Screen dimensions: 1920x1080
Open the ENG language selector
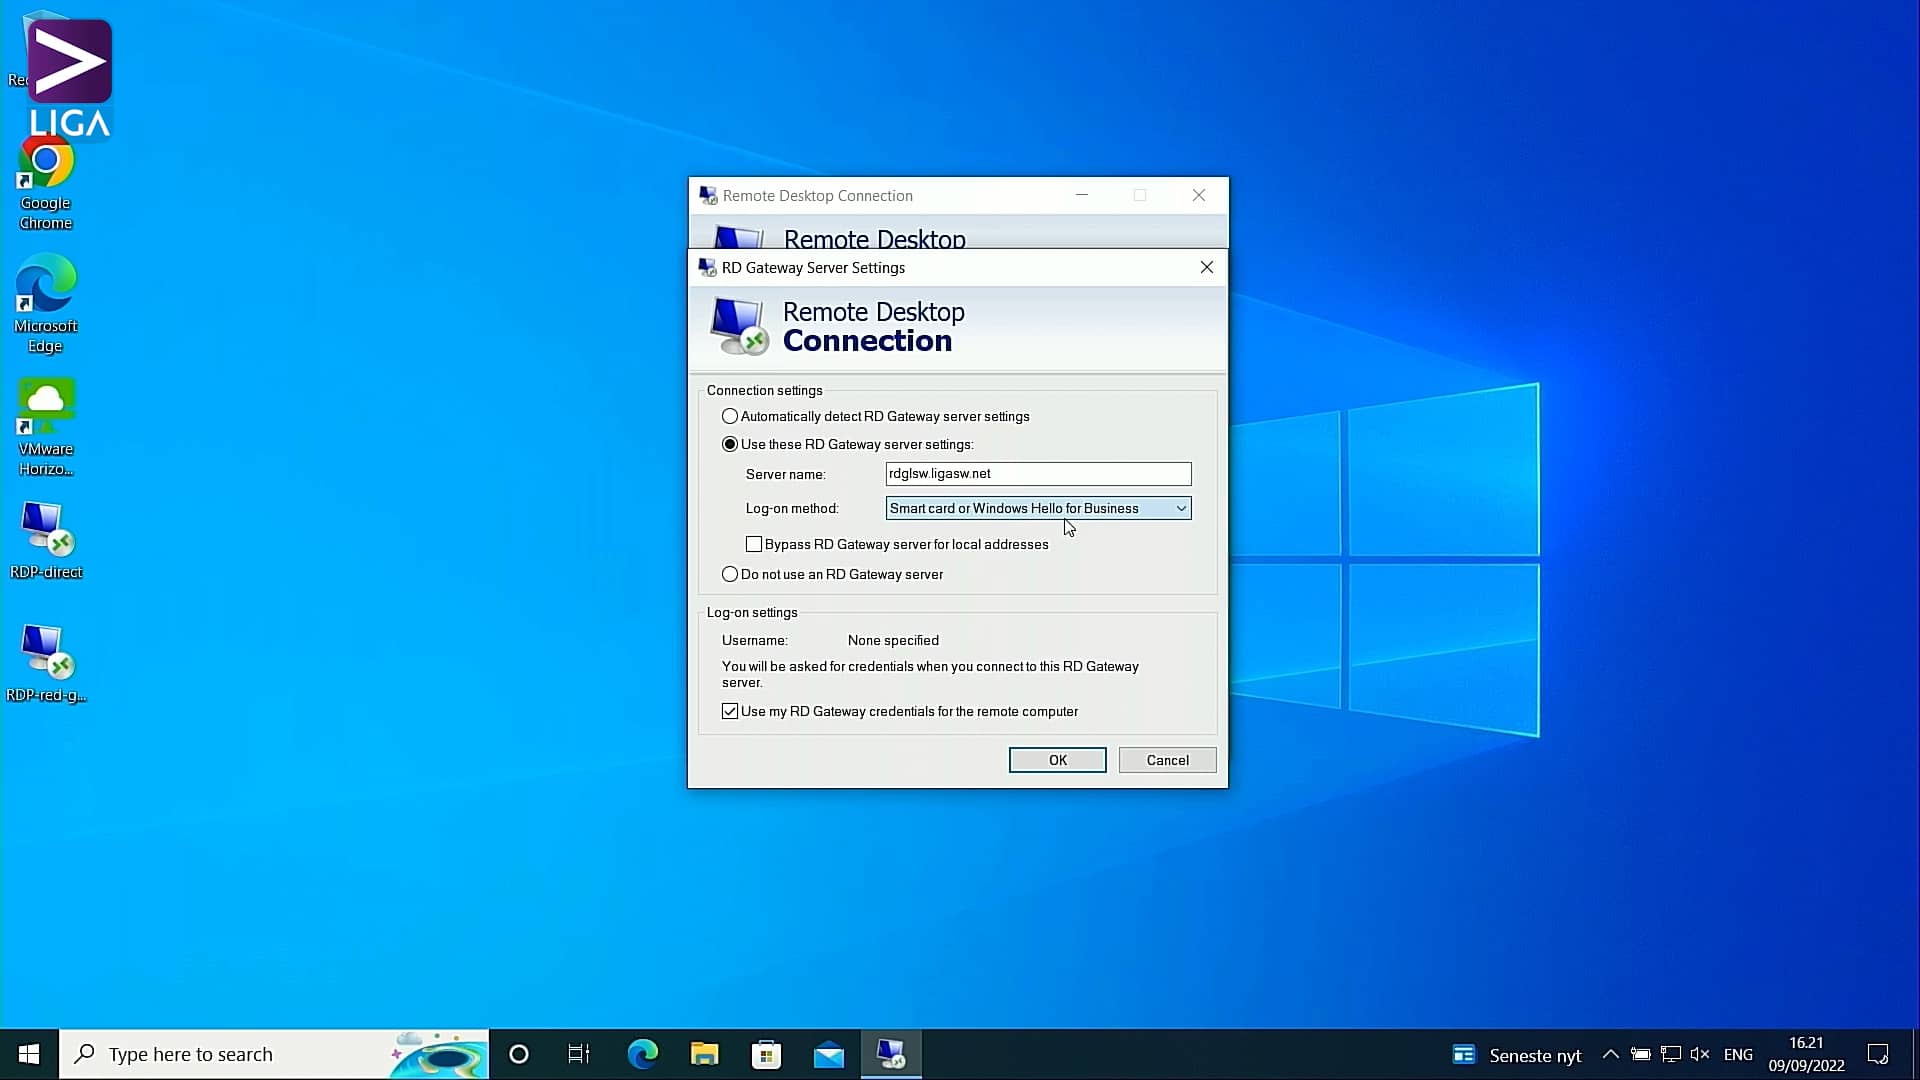(x=1739, y=1054)
